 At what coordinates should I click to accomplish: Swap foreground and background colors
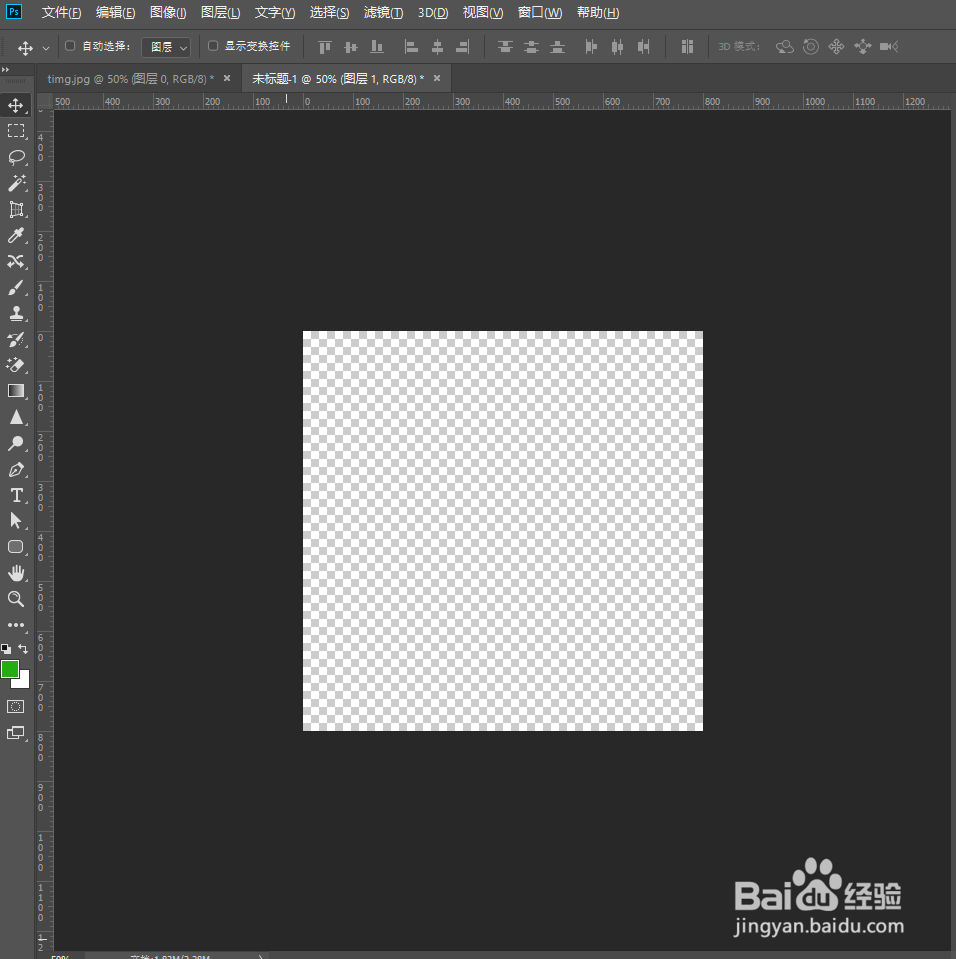coord(23,648)
